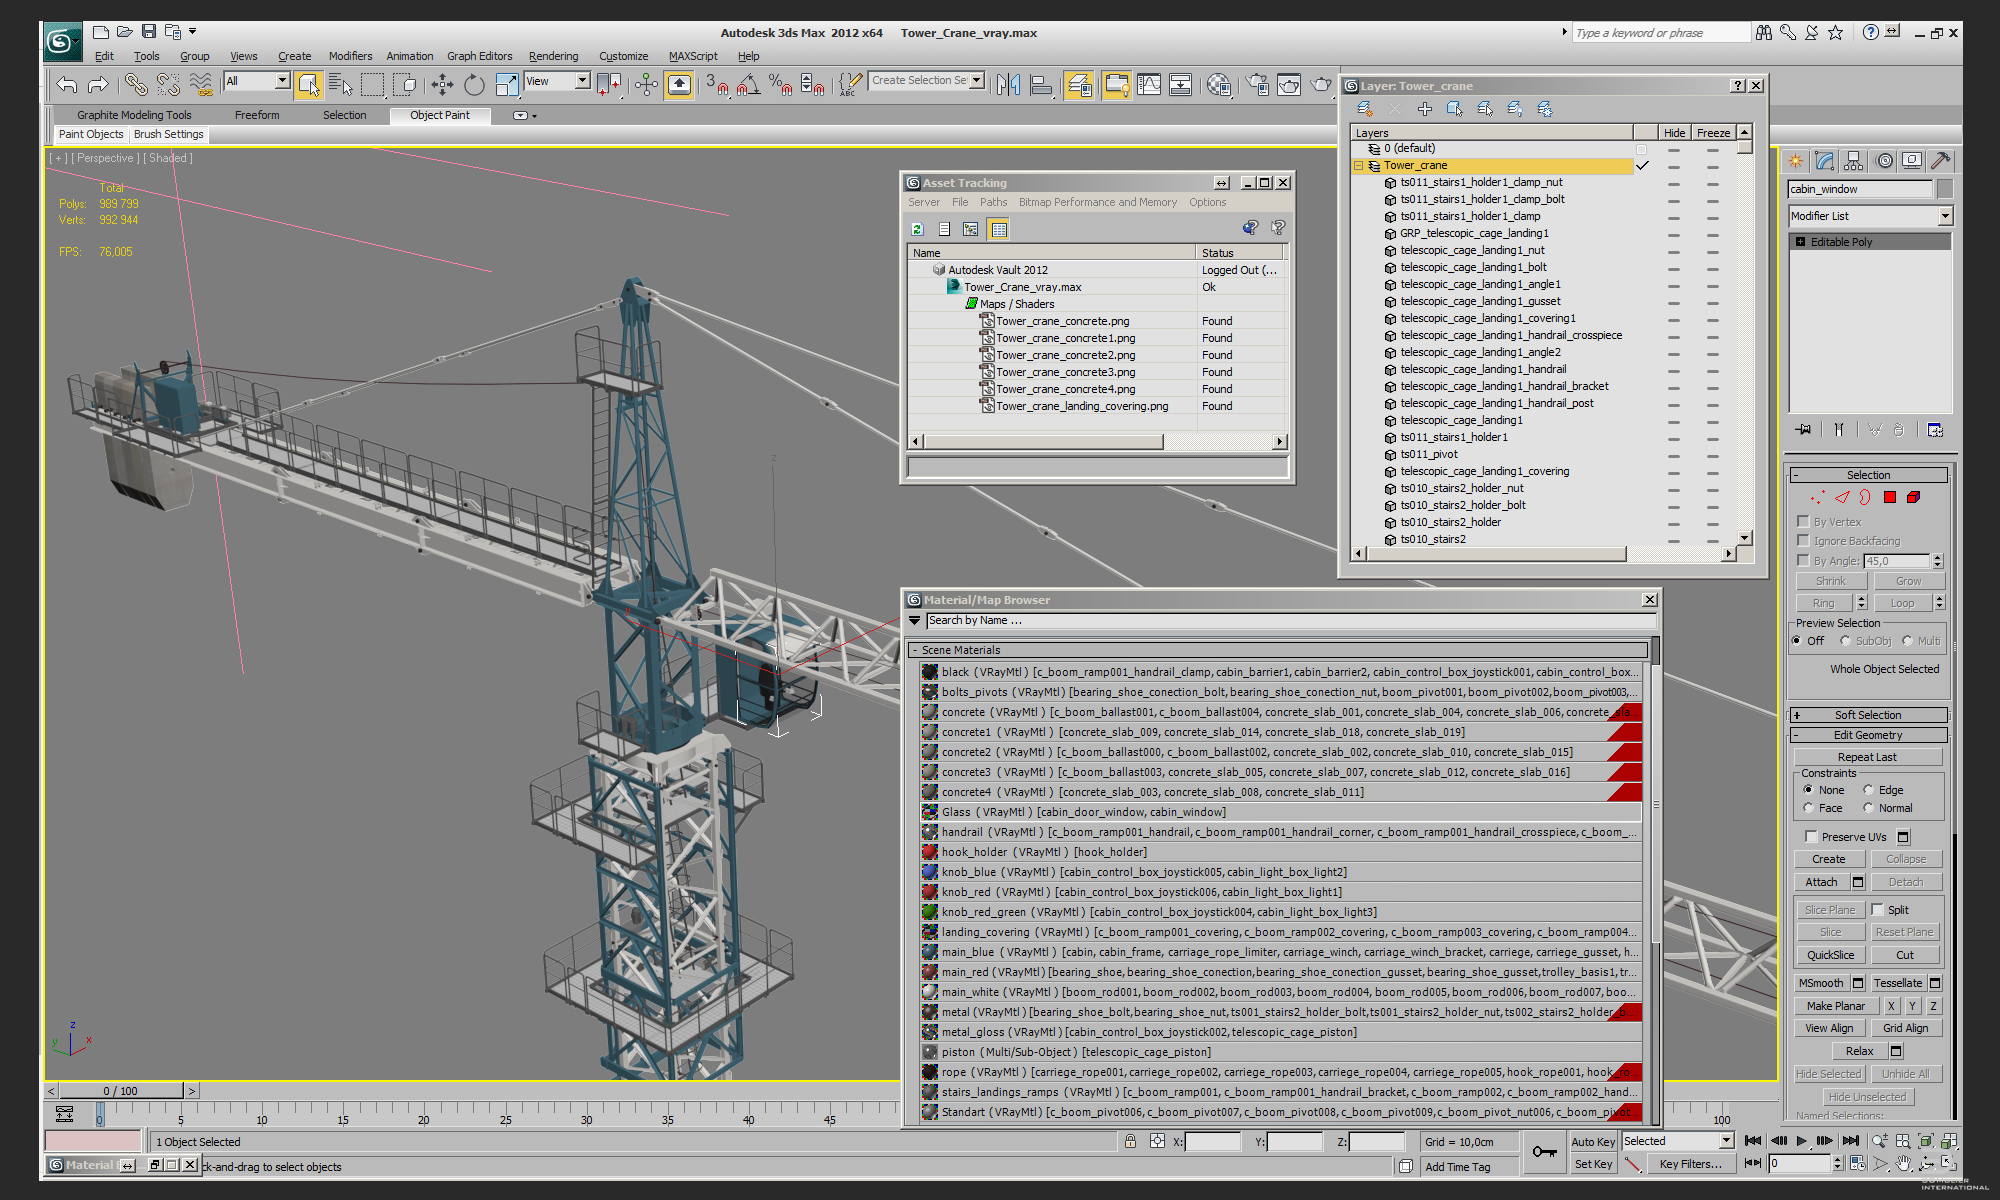Viewport: 2000px width, 1200px height.
Task: Select the Select and Move tool
Action: click(442, 85)
